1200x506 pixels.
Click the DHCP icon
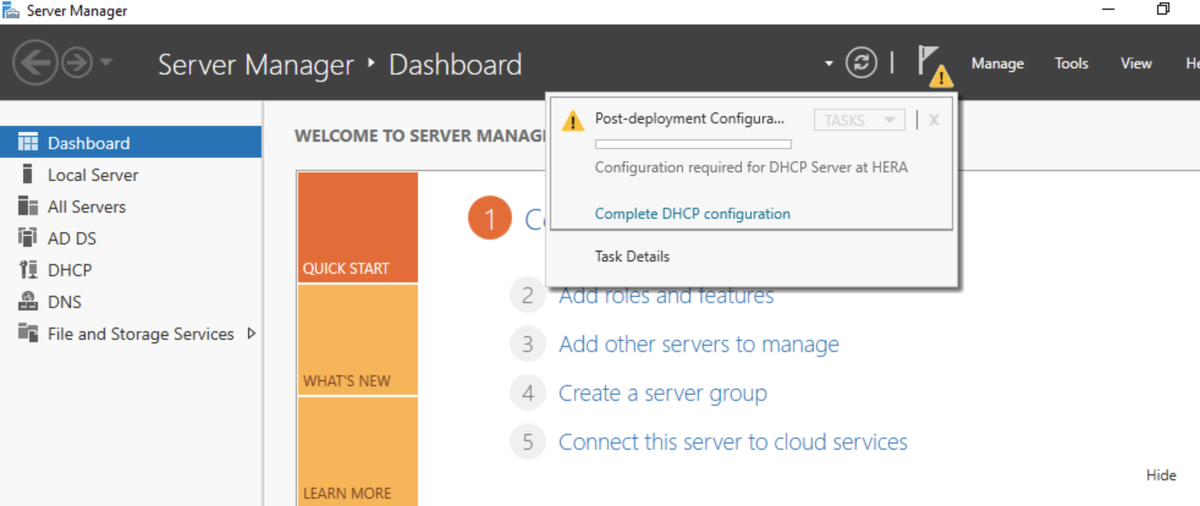point(28,270)
